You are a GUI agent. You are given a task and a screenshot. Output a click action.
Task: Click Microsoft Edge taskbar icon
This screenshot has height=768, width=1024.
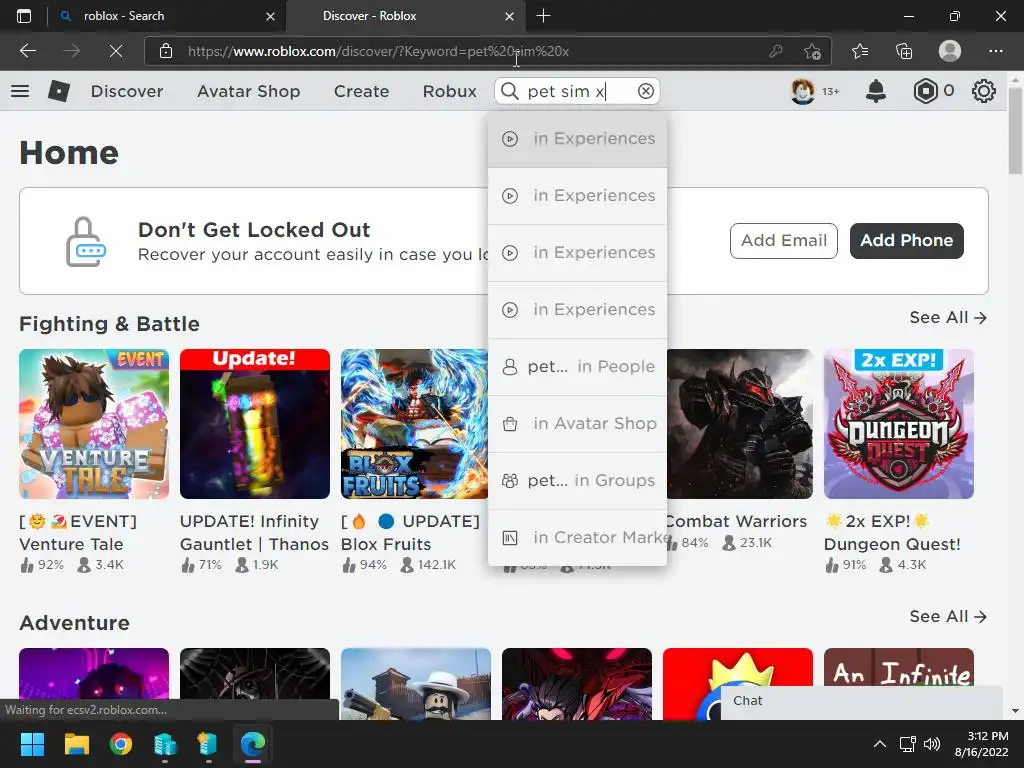(253, 744)
